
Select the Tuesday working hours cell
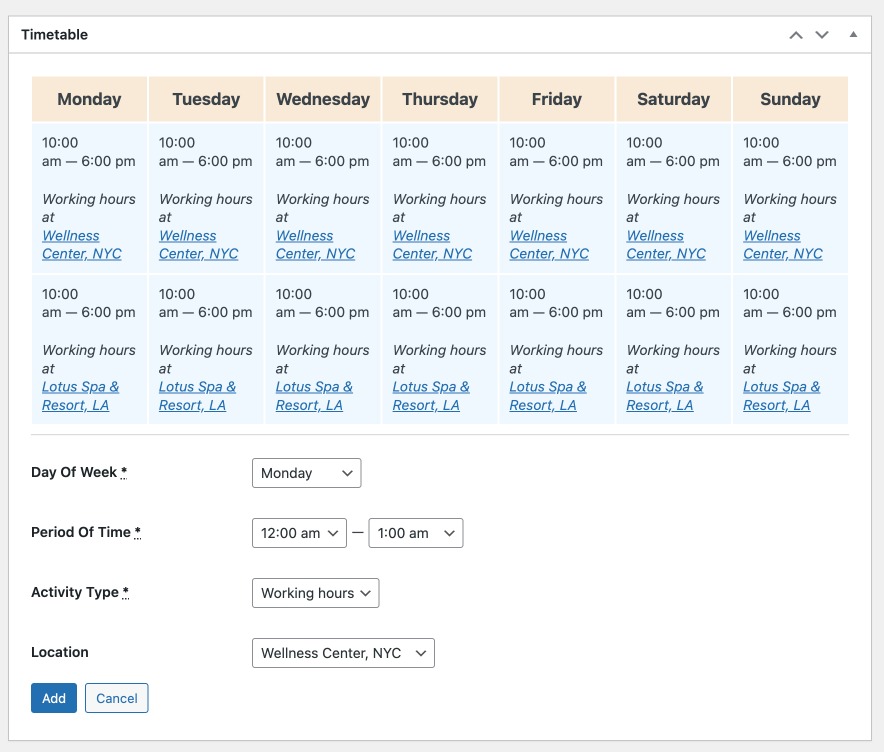(205, 197)
